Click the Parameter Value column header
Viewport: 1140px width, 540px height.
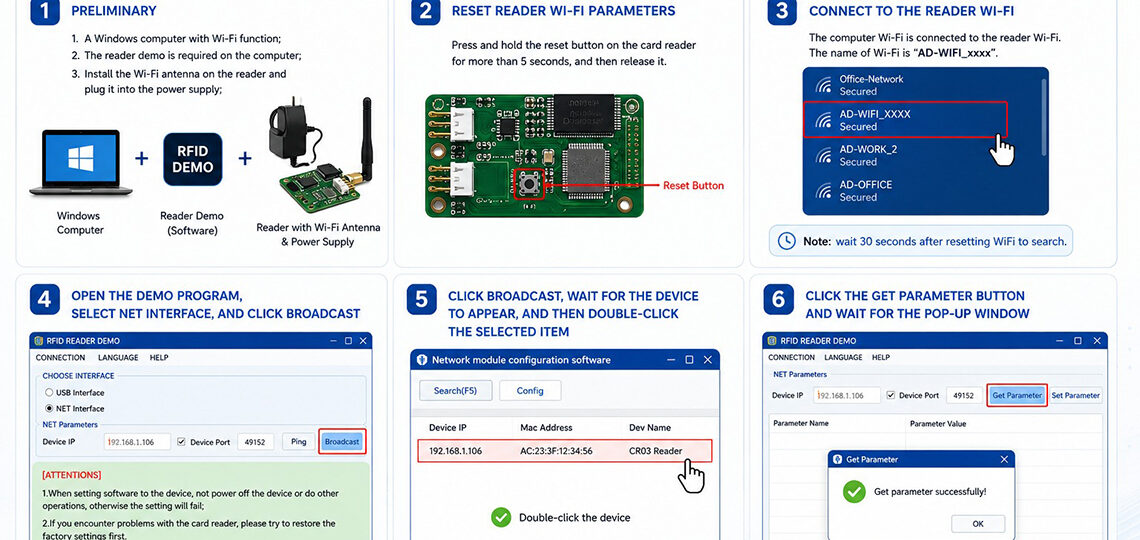pyautogui.click(x=938, y=423)
